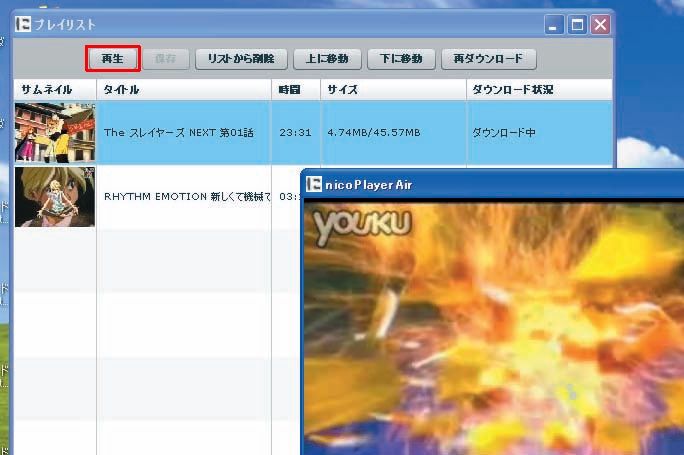Viewport: 684px width, 455px height.
Task: Click the nicoPlayer Air window icon
Action: coord(314,184)
